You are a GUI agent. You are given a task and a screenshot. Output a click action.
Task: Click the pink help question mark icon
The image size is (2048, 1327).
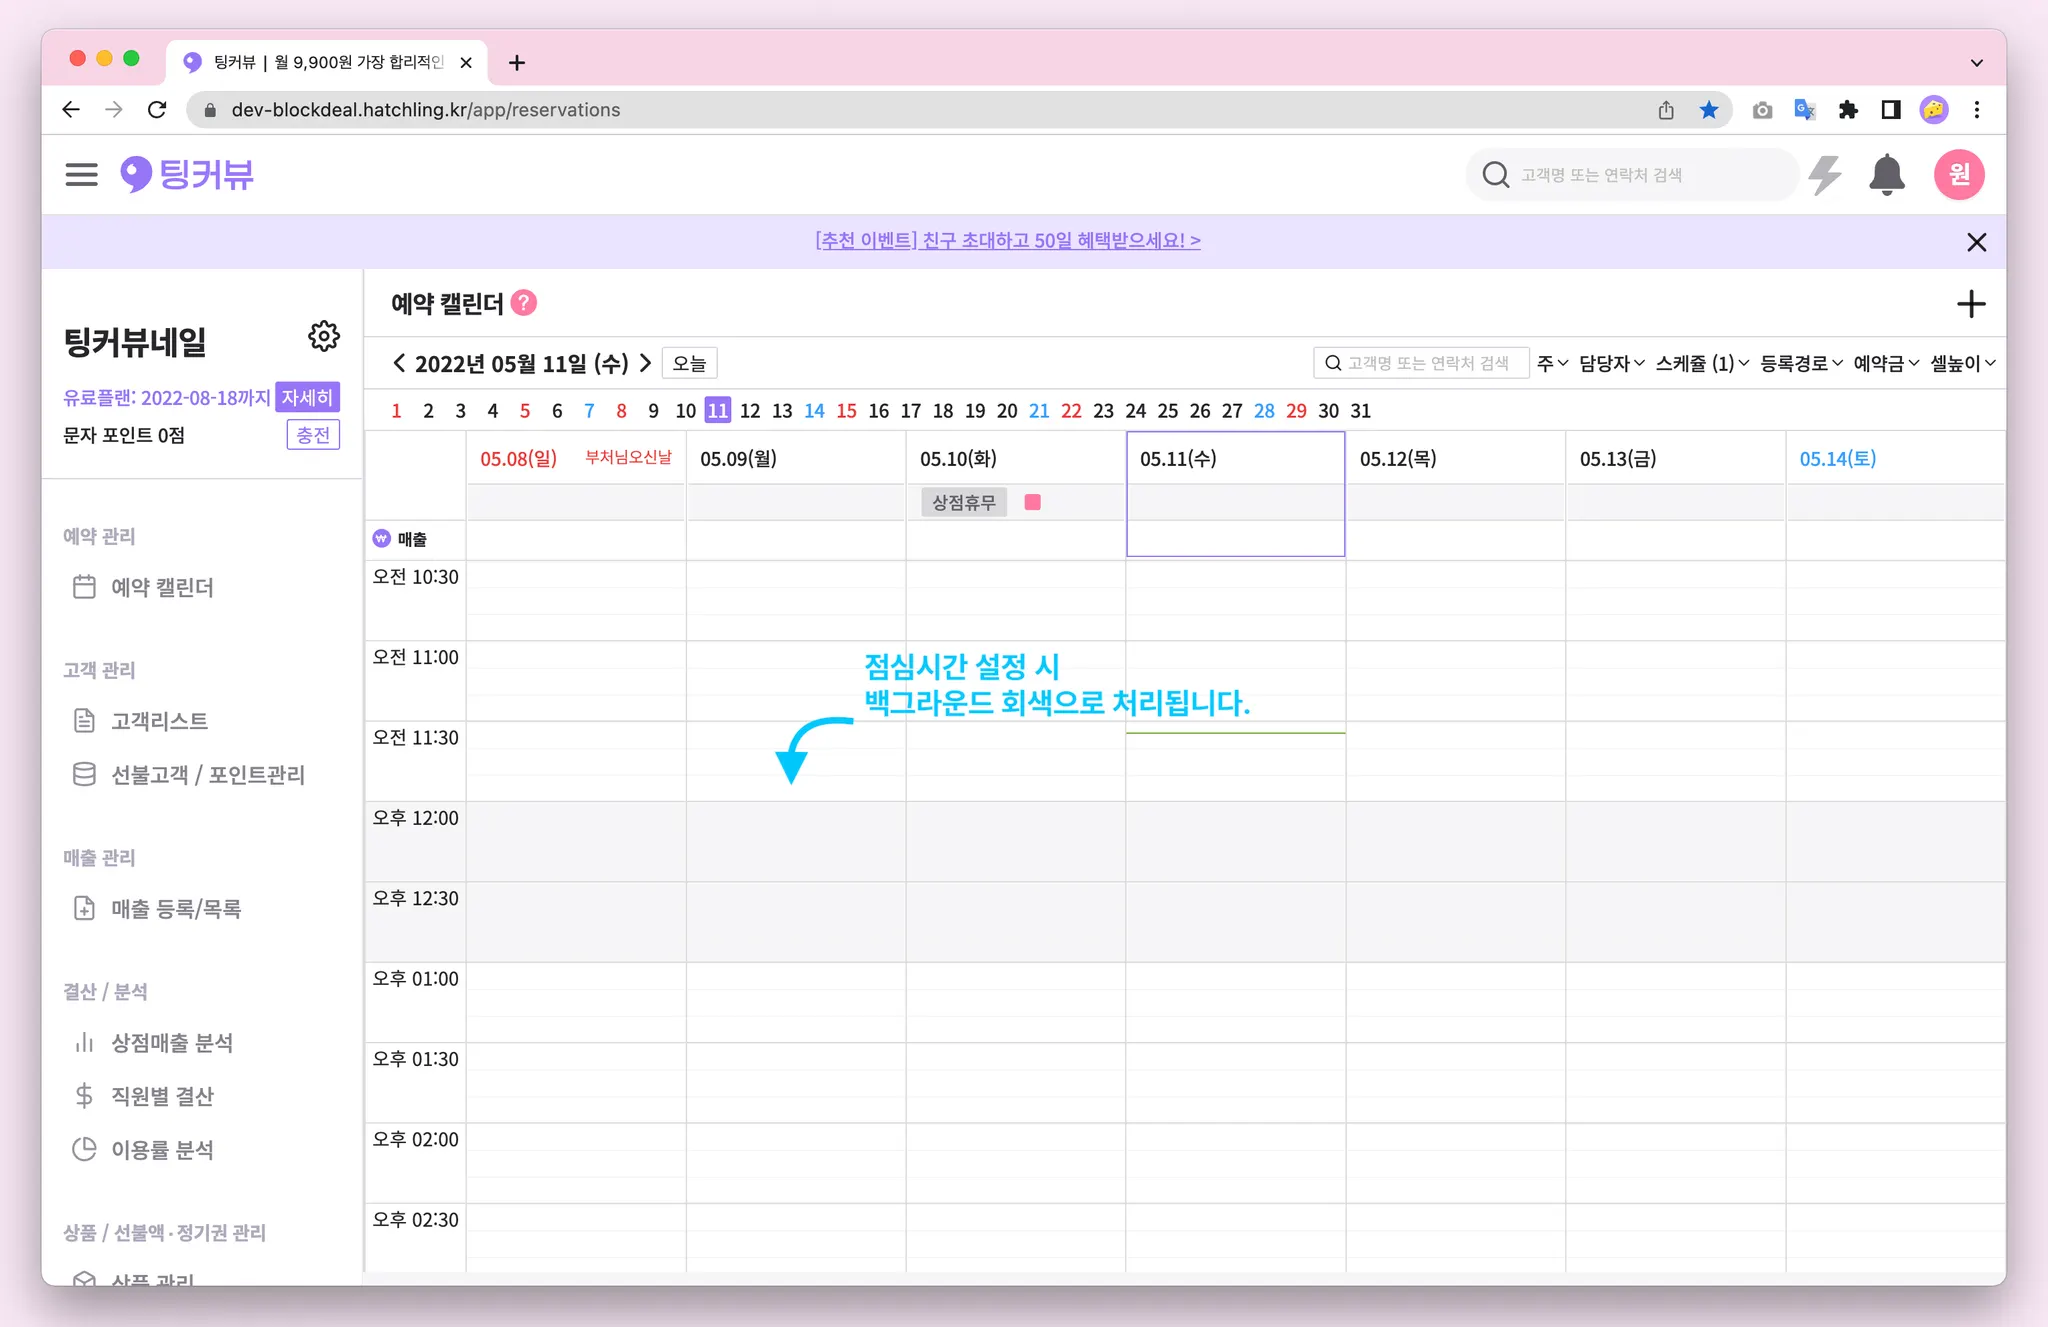click(524, 303)
